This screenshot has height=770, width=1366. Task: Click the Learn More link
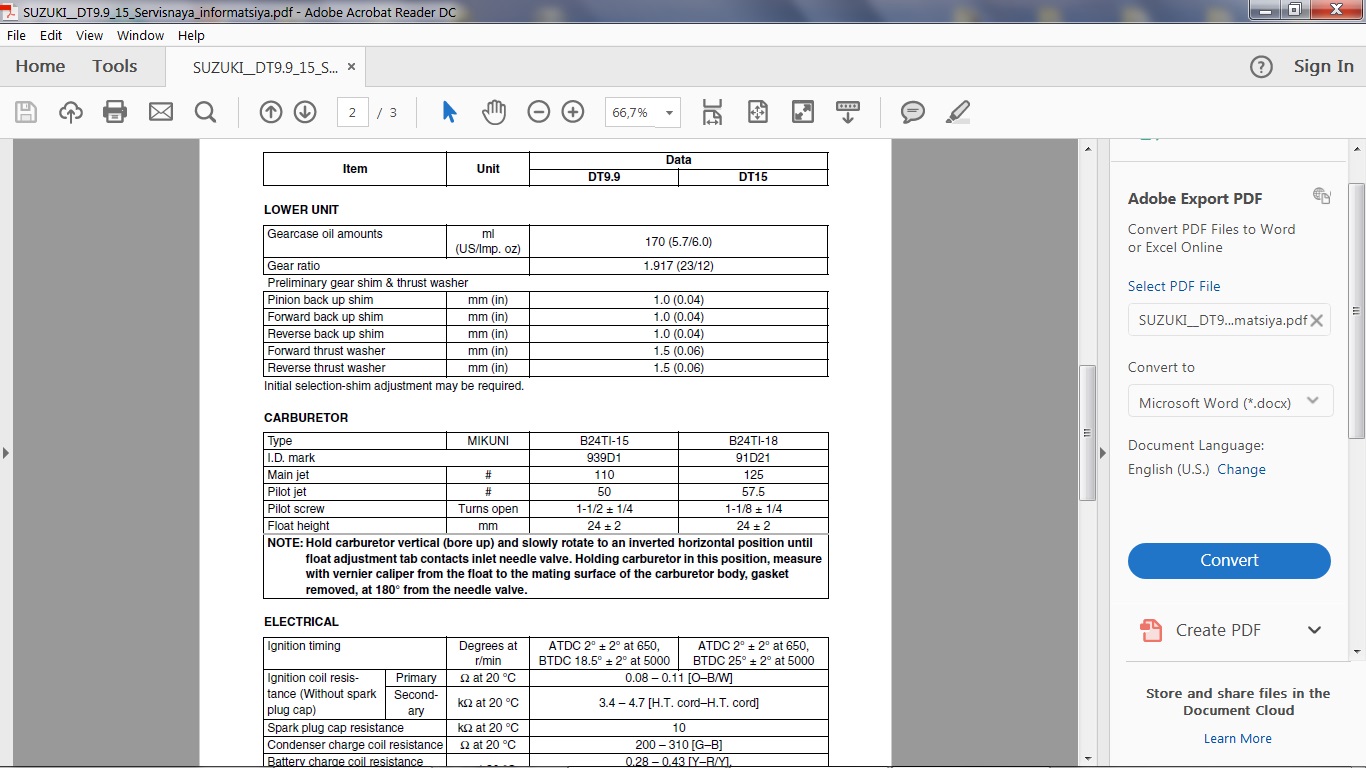[1238, 739]
